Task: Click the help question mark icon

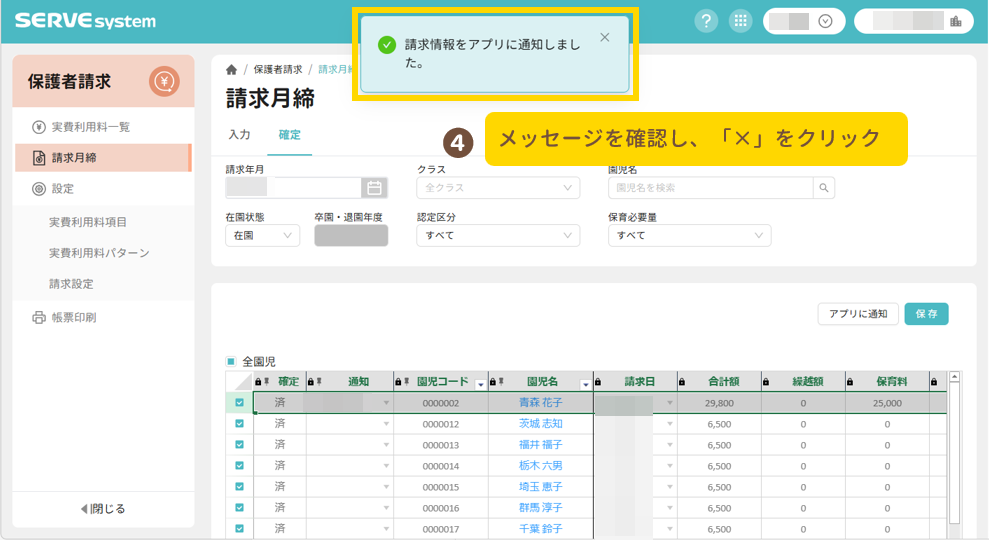Action: click(707, 21)
